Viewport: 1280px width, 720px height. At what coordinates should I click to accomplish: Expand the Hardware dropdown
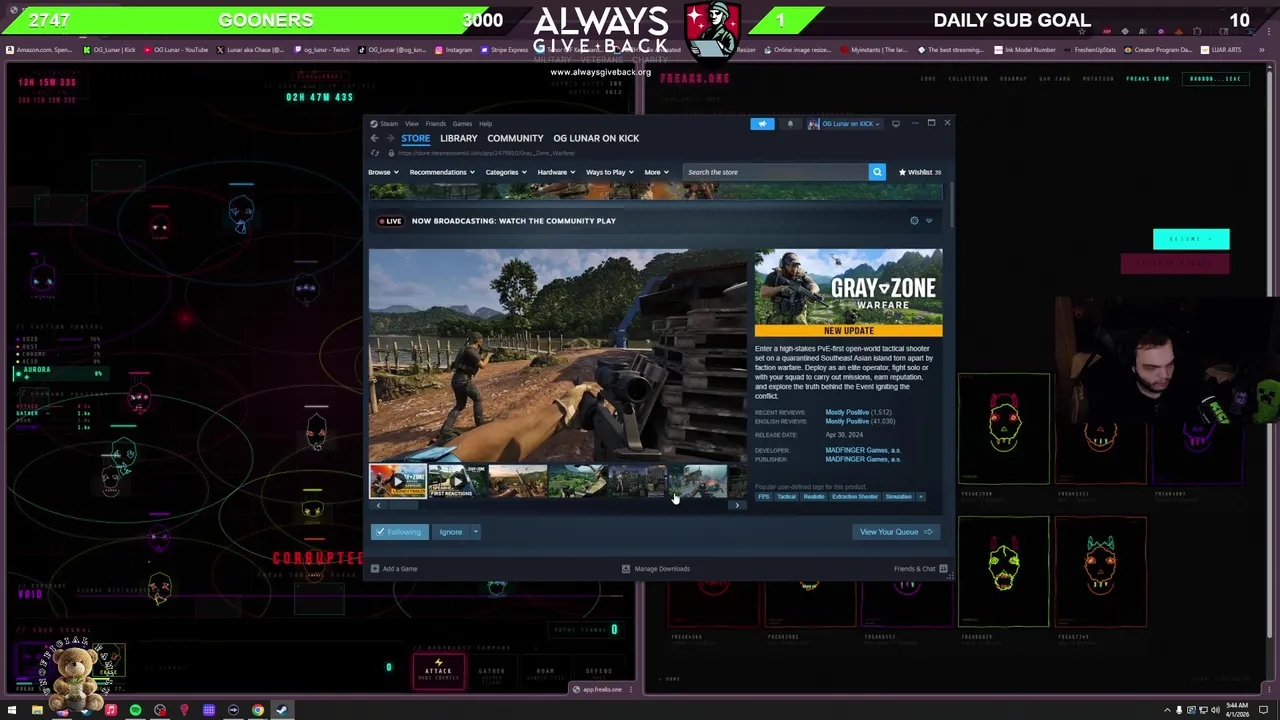[556, 172]
